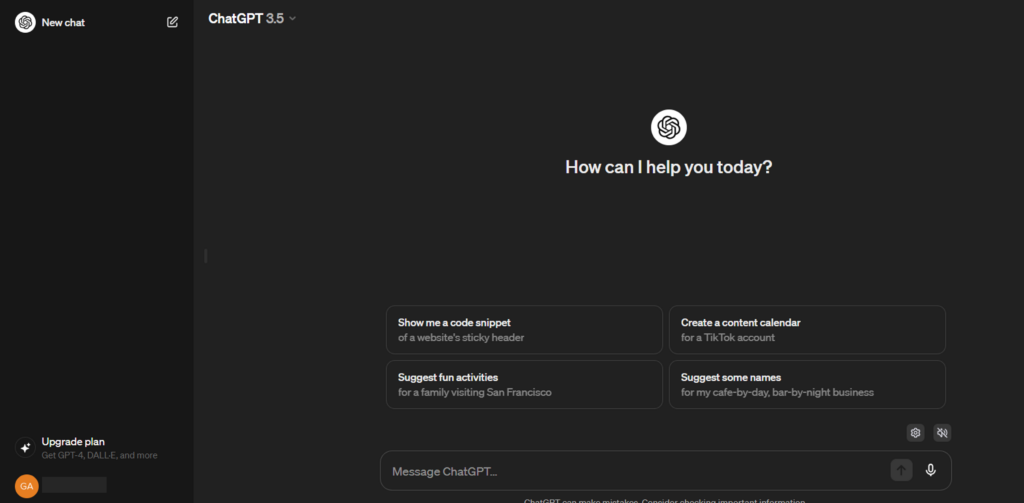1024x503 pixels.
Task: Click "Suggest some names" prompt card
Action: coord(806,384)
